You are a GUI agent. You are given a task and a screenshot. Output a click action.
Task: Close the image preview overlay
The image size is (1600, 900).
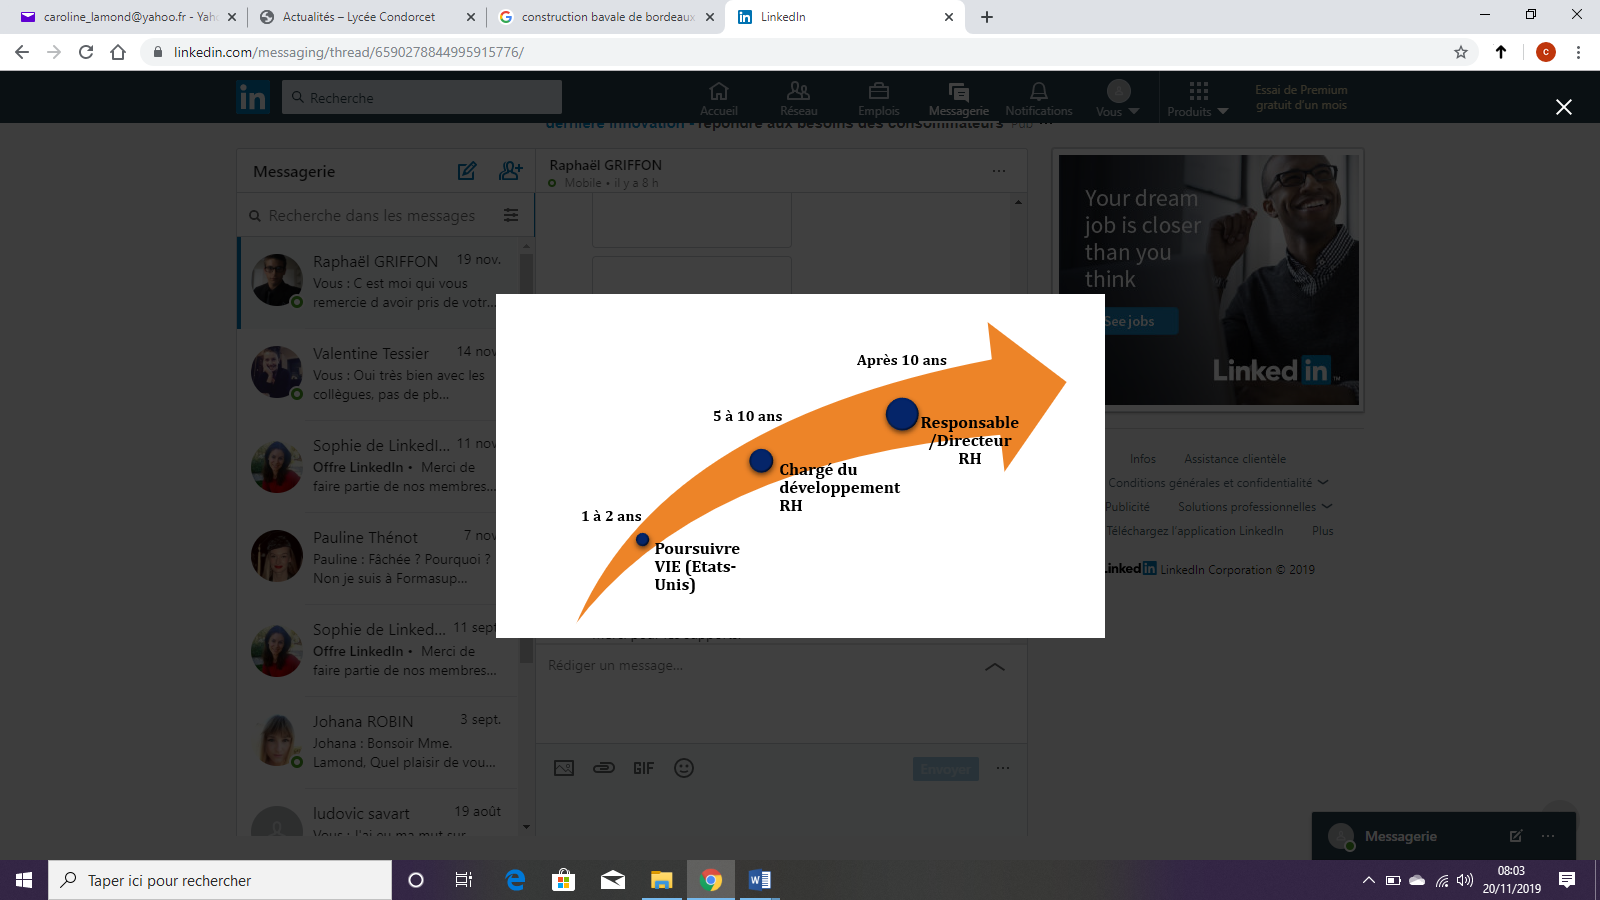[x=1563, y=107]
